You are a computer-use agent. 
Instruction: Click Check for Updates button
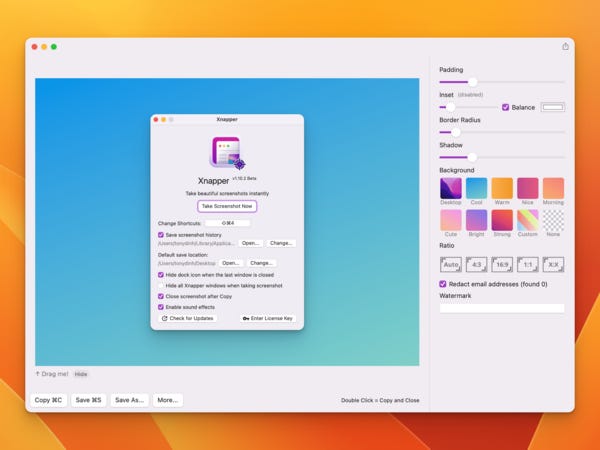(188, 318)
